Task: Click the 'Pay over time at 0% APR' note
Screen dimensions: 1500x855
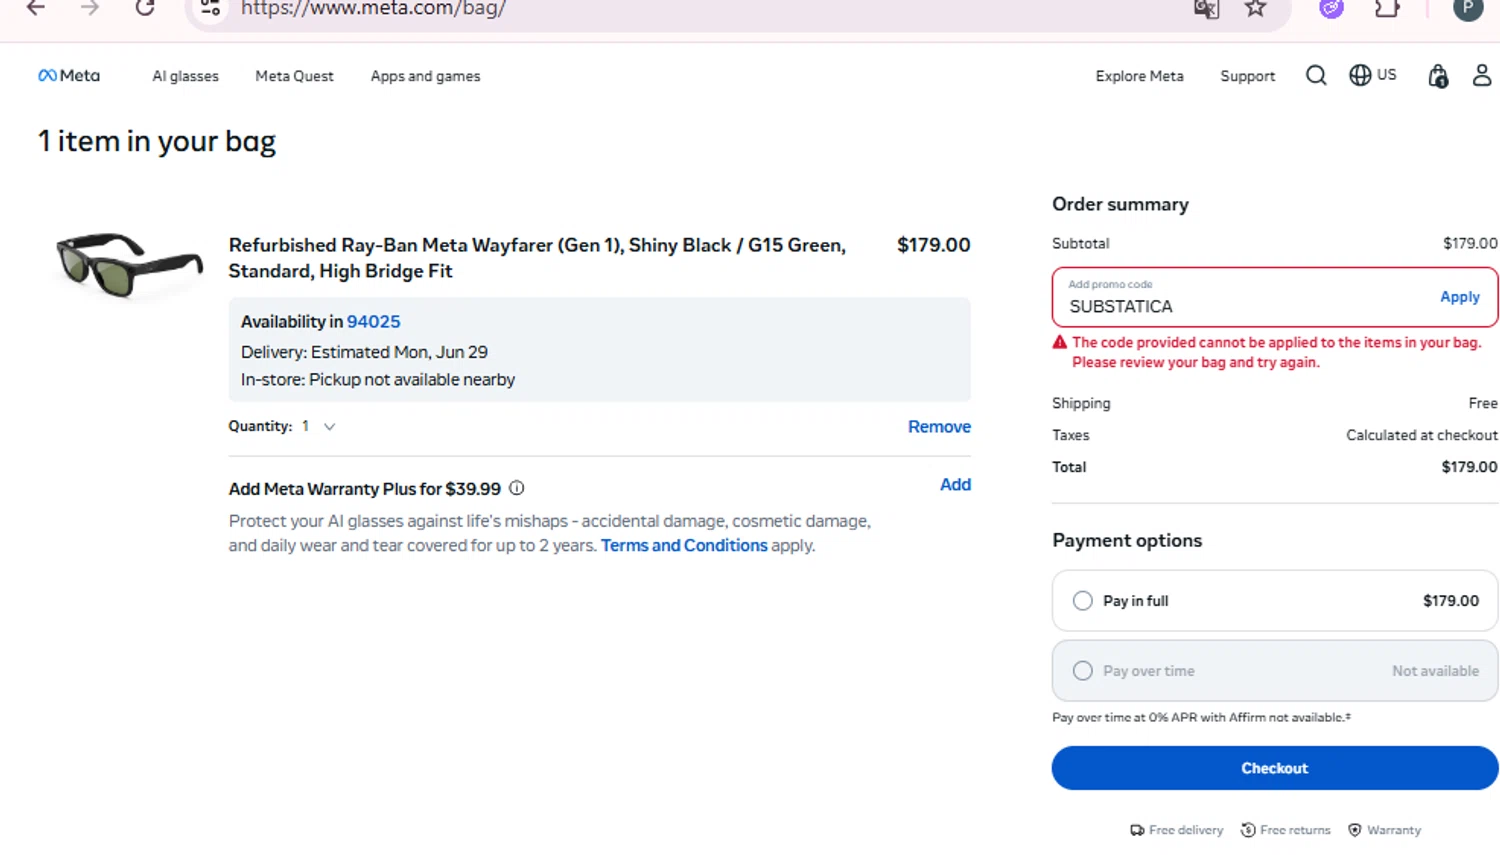Action: 1201,717
